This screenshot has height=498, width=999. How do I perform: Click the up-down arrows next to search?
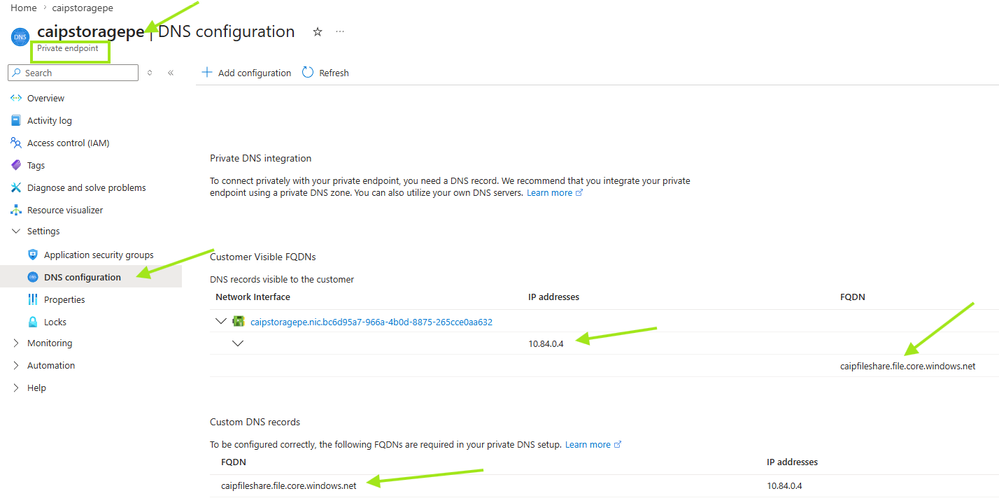point(150,73)
